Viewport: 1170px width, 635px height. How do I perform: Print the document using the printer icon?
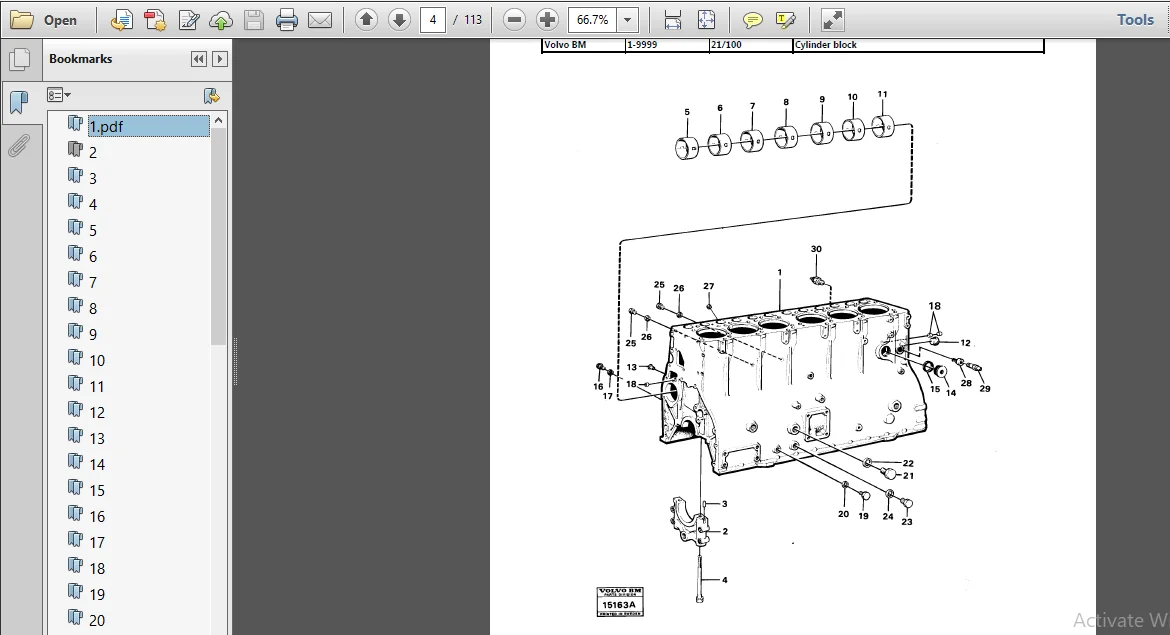(x=287, y=20)
